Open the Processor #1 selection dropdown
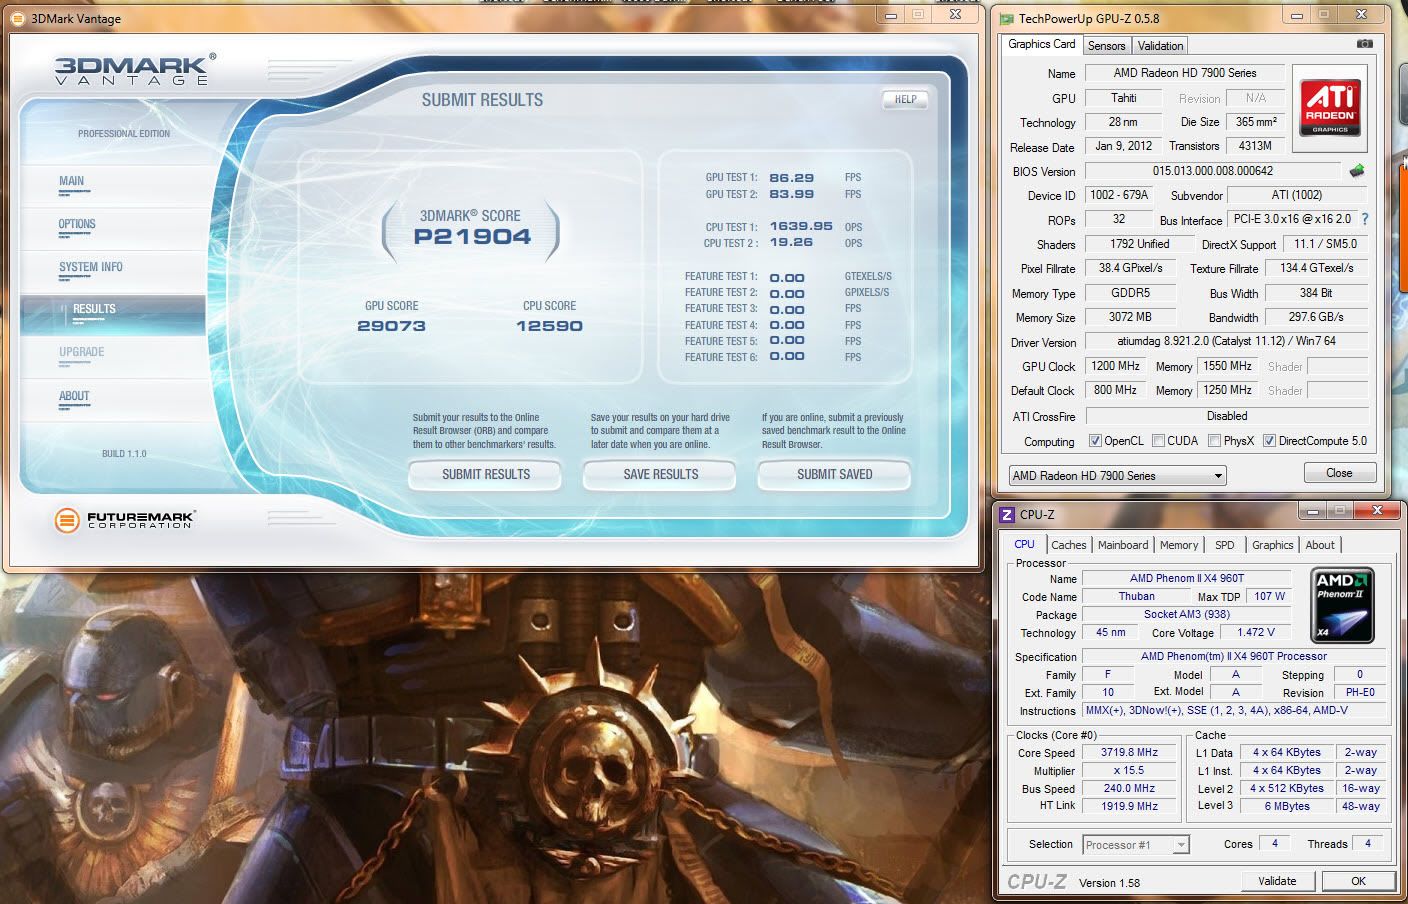 [x=1136, y=845]
